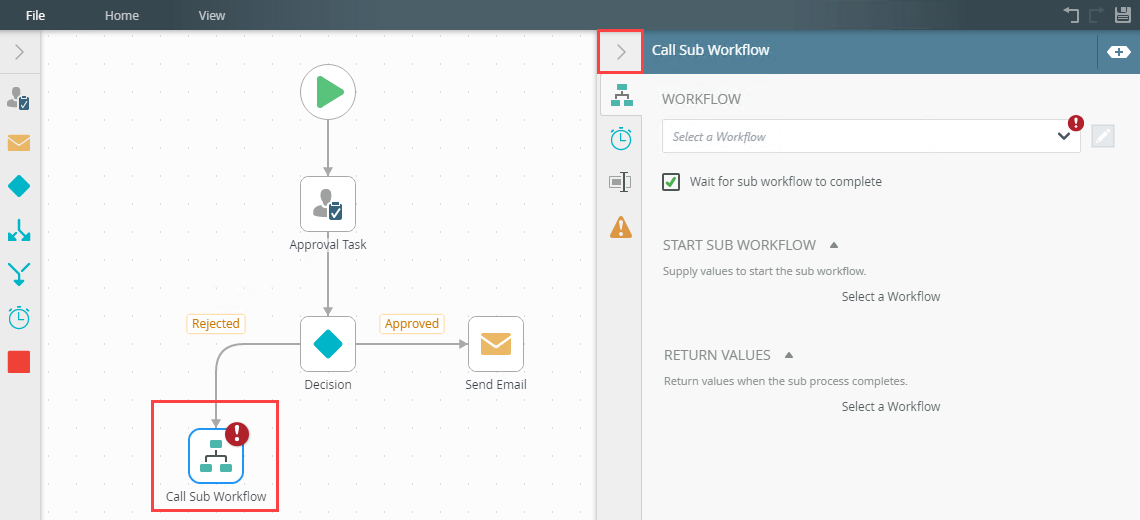
Task: Click the green Start node on canvas
Action: pyautogui.click(x=328, y=92)
